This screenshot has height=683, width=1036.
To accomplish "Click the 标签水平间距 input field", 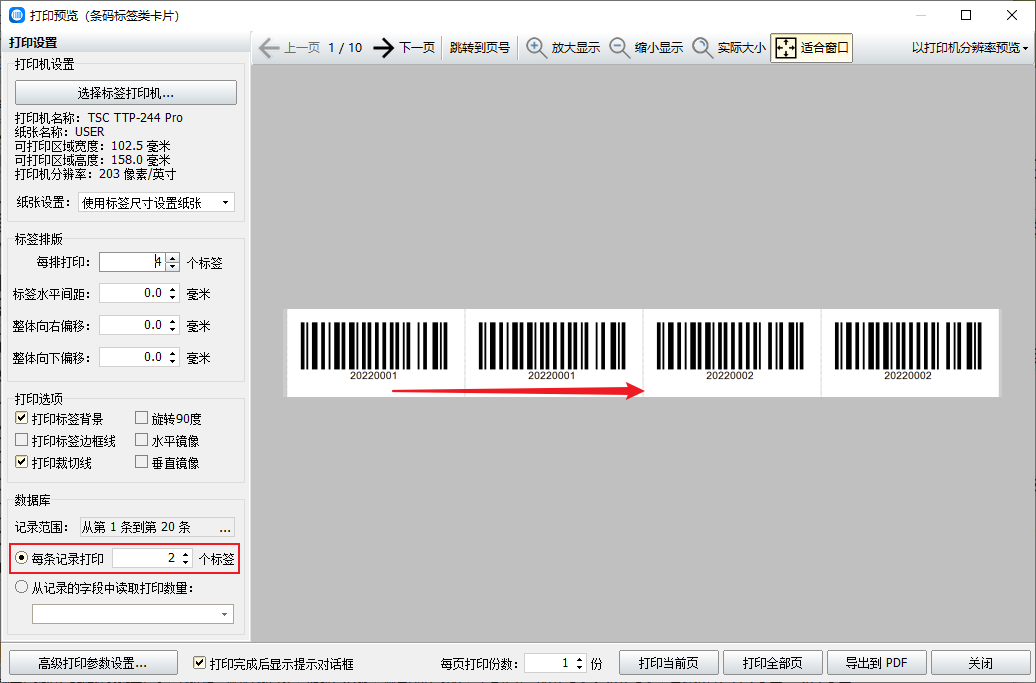I will 133,293.
